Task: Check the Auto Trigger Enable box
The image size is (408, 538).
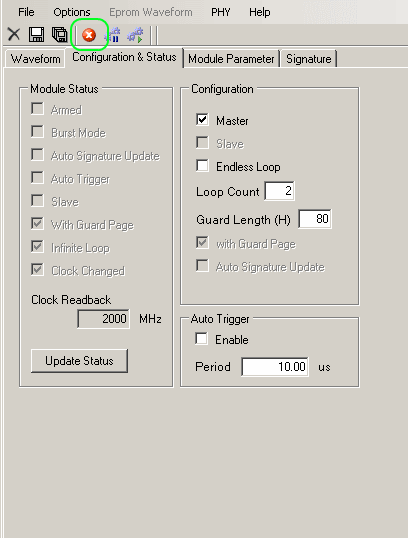Action: coord(201,339)
